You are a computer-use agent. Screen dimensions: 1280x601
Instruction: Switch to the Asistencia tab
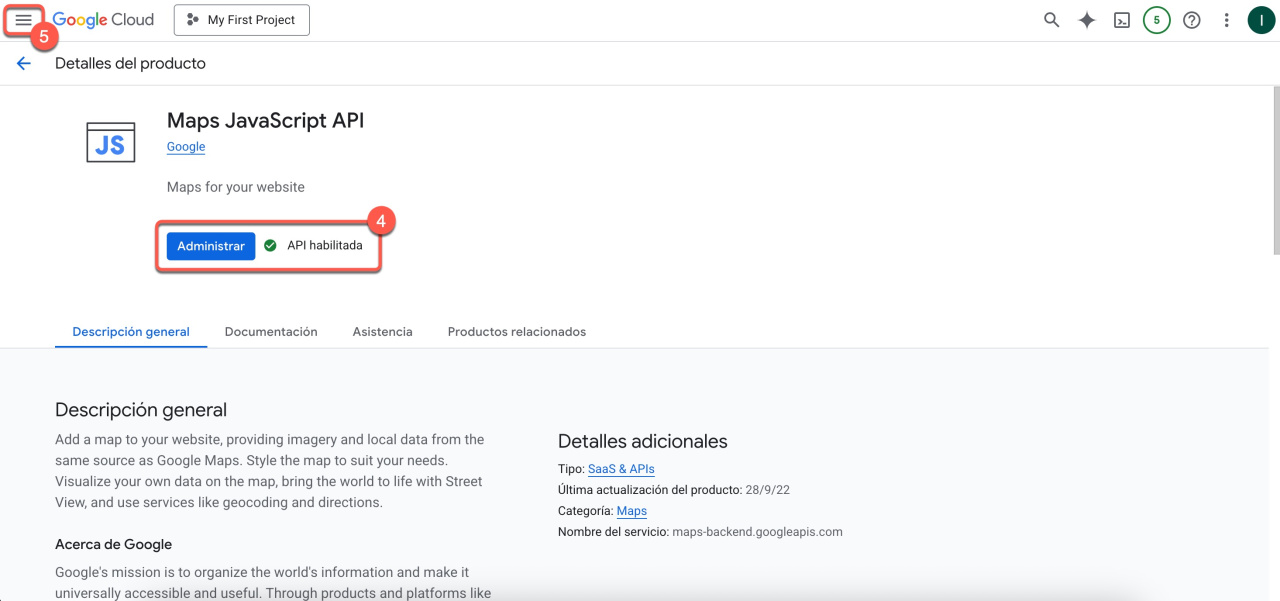point(382,332)
